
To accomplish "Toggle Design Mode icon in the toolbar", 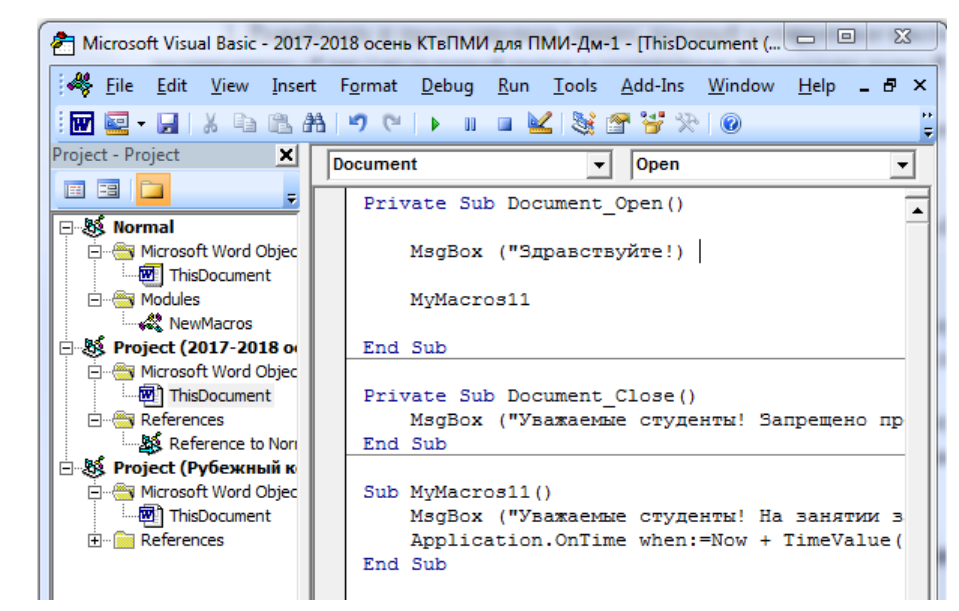I will (x=540, y=124).
